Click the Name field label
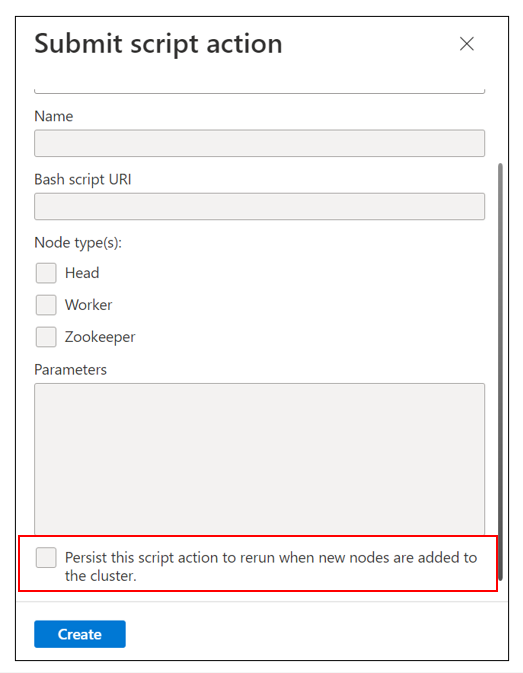523x673 pixels. 54,116
